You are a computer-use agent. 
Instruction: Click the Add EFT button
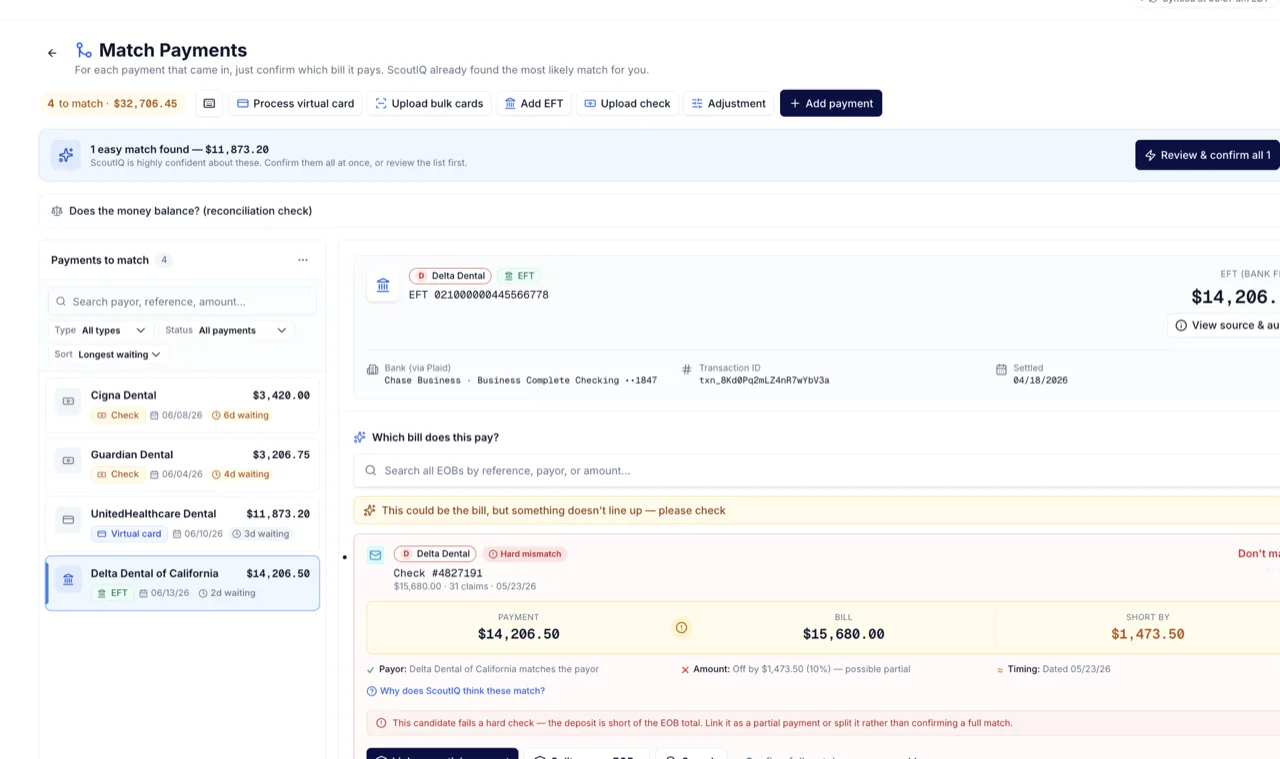534,103
